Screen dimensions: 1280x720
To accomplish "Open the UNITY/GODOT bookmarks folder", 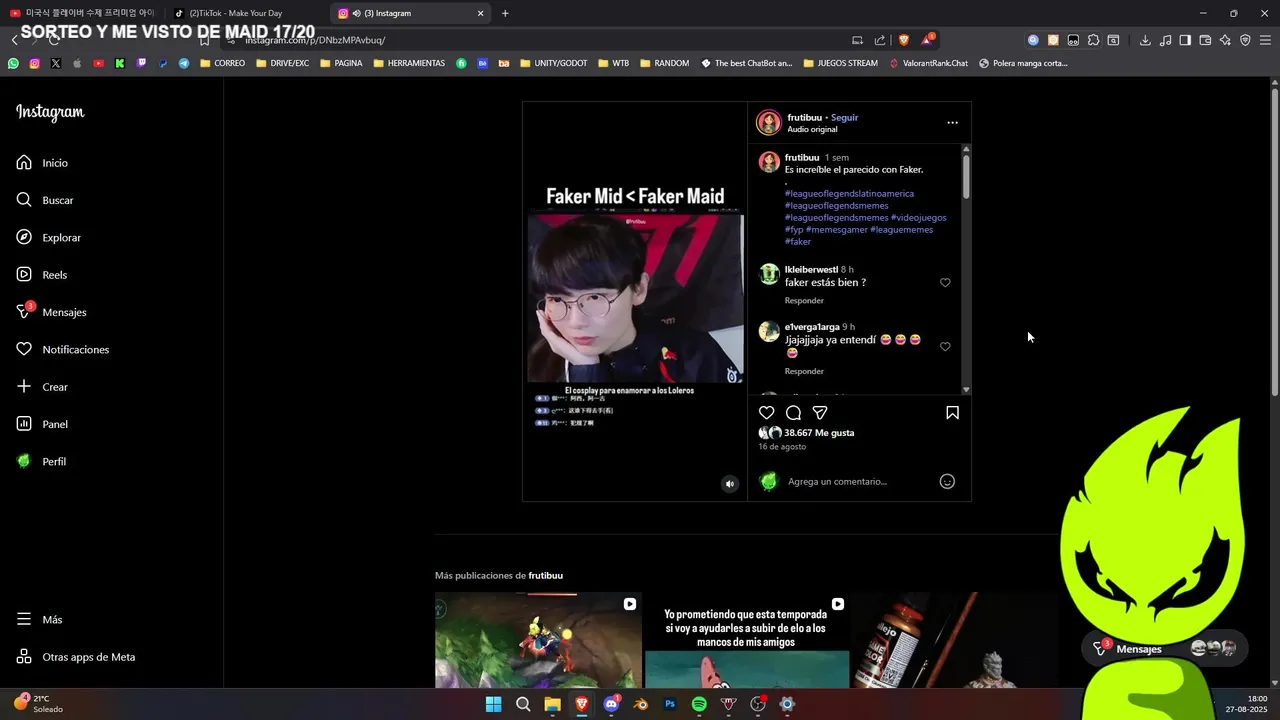I will [x=553, y=63].
